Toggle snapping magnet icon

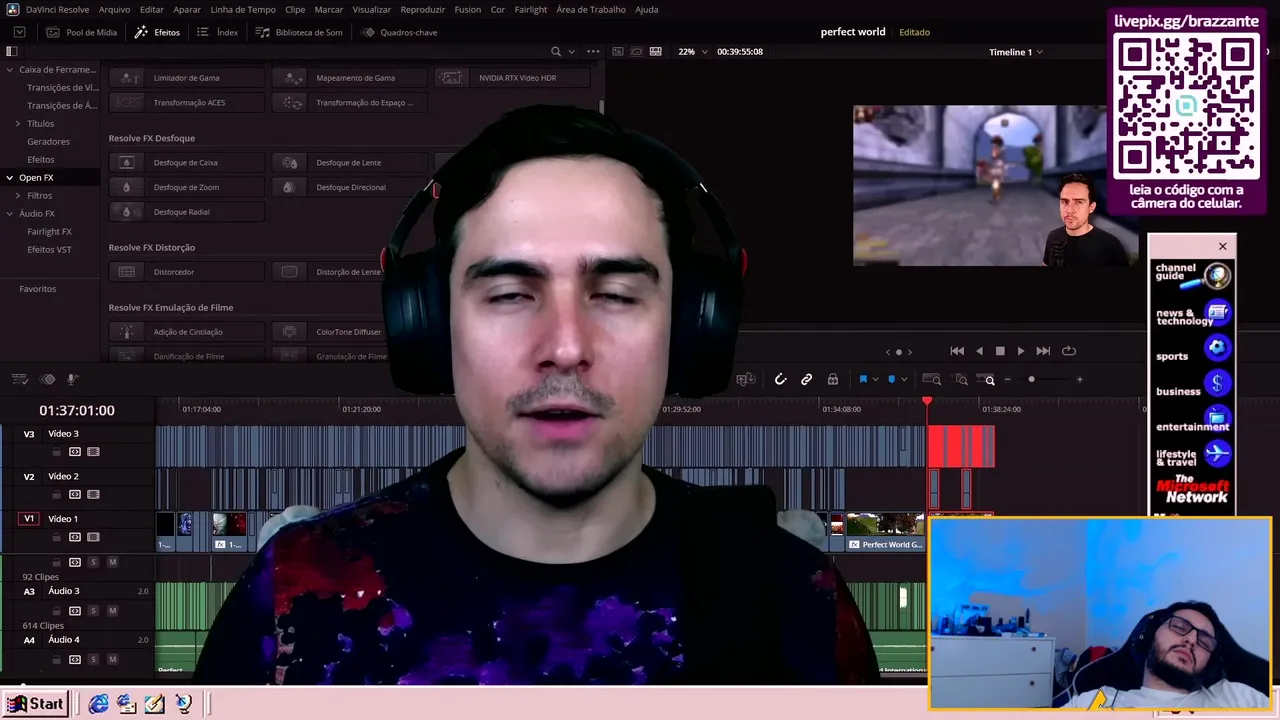(781, 379)
